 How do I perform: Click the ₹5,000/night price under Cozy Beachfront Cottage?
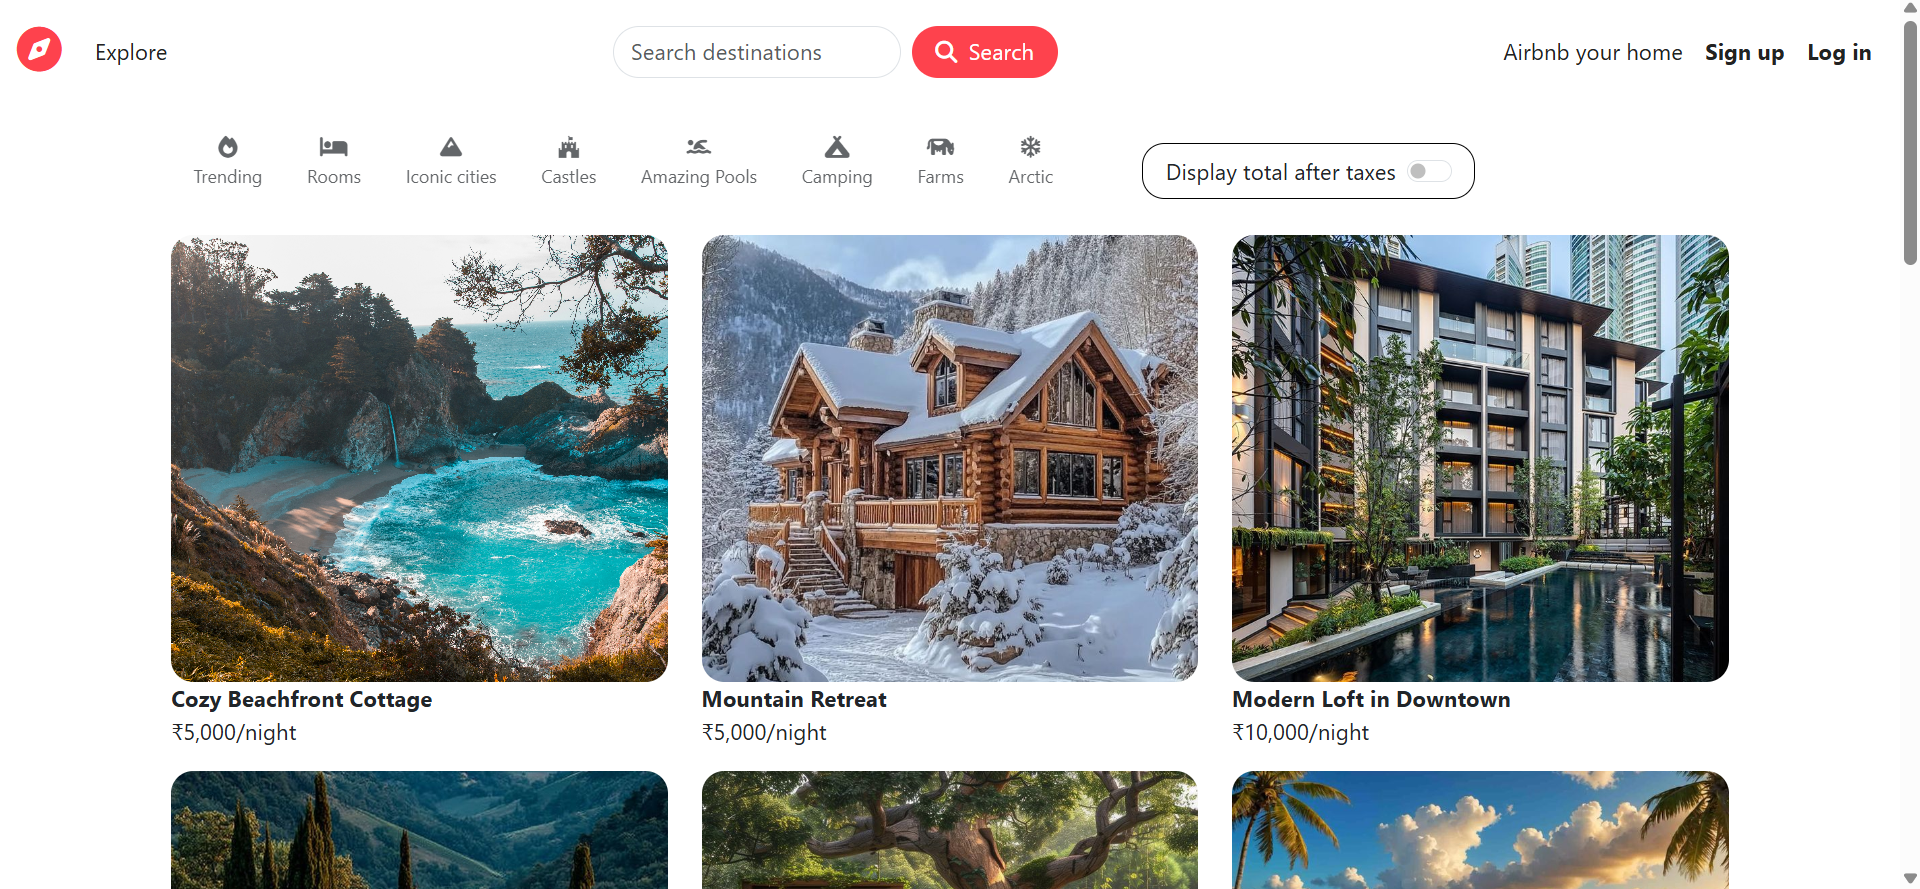point(234,732)
